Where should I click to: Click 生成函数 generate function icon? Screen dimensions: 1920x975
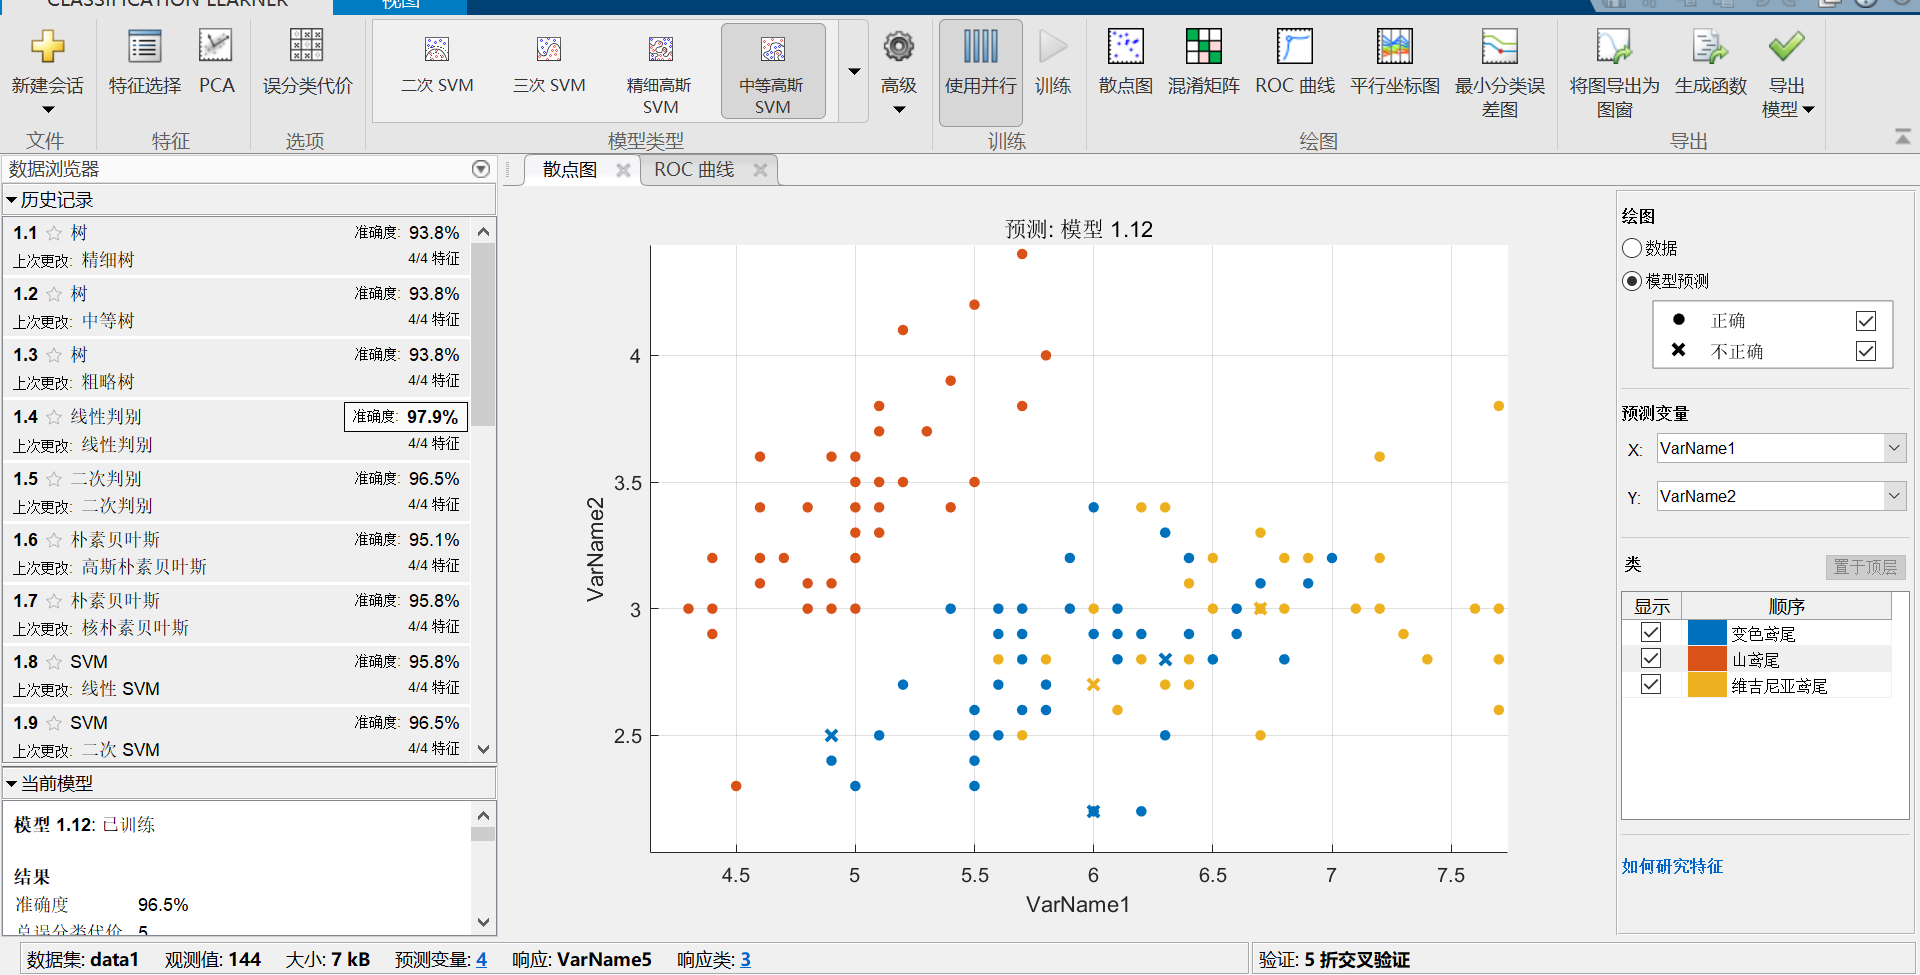coord(1710,48)
